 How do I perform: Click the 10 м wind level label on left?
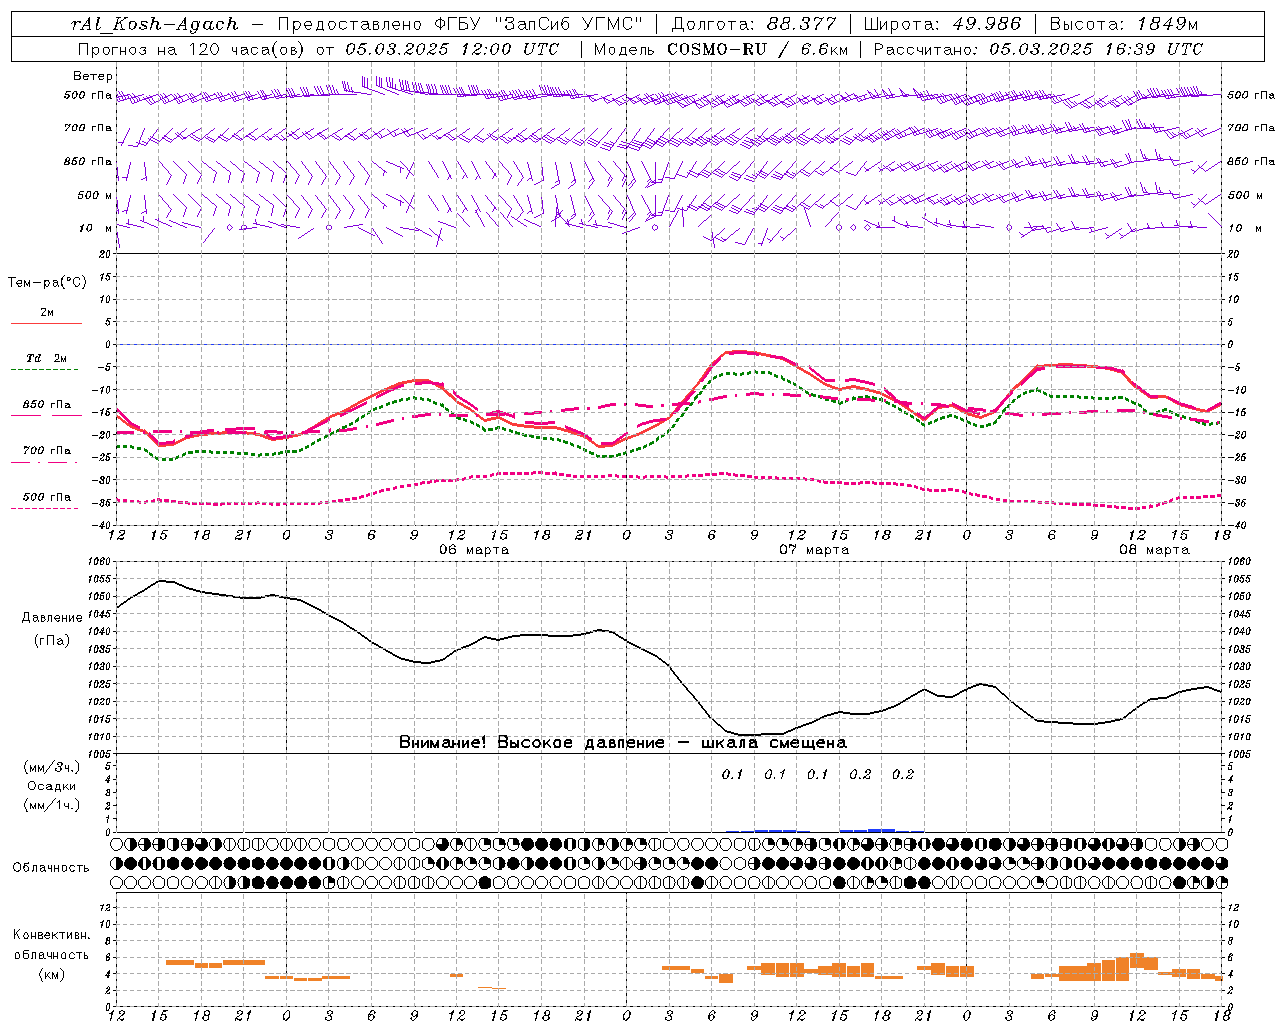pyautogui.click(x=96, y=228)
